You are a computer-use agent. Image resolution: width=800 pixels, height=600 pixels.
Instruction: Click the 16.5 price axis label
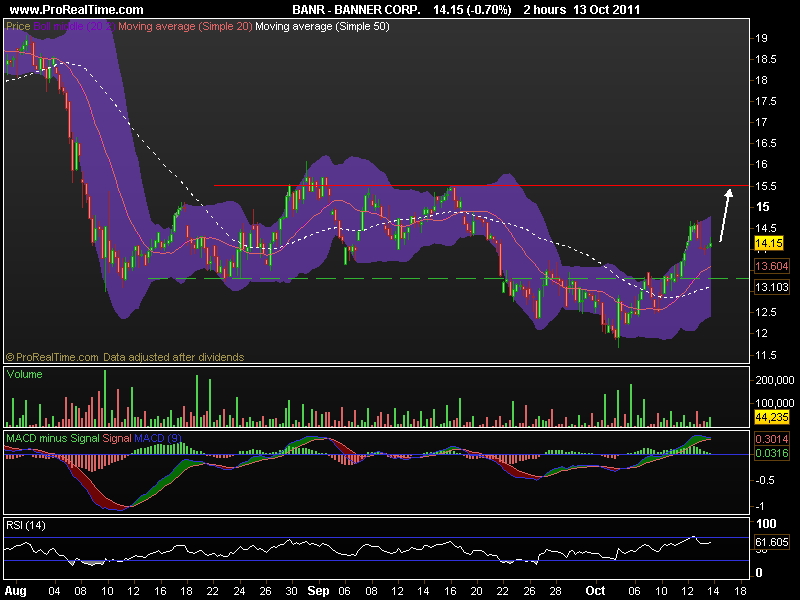click(765, 143)
